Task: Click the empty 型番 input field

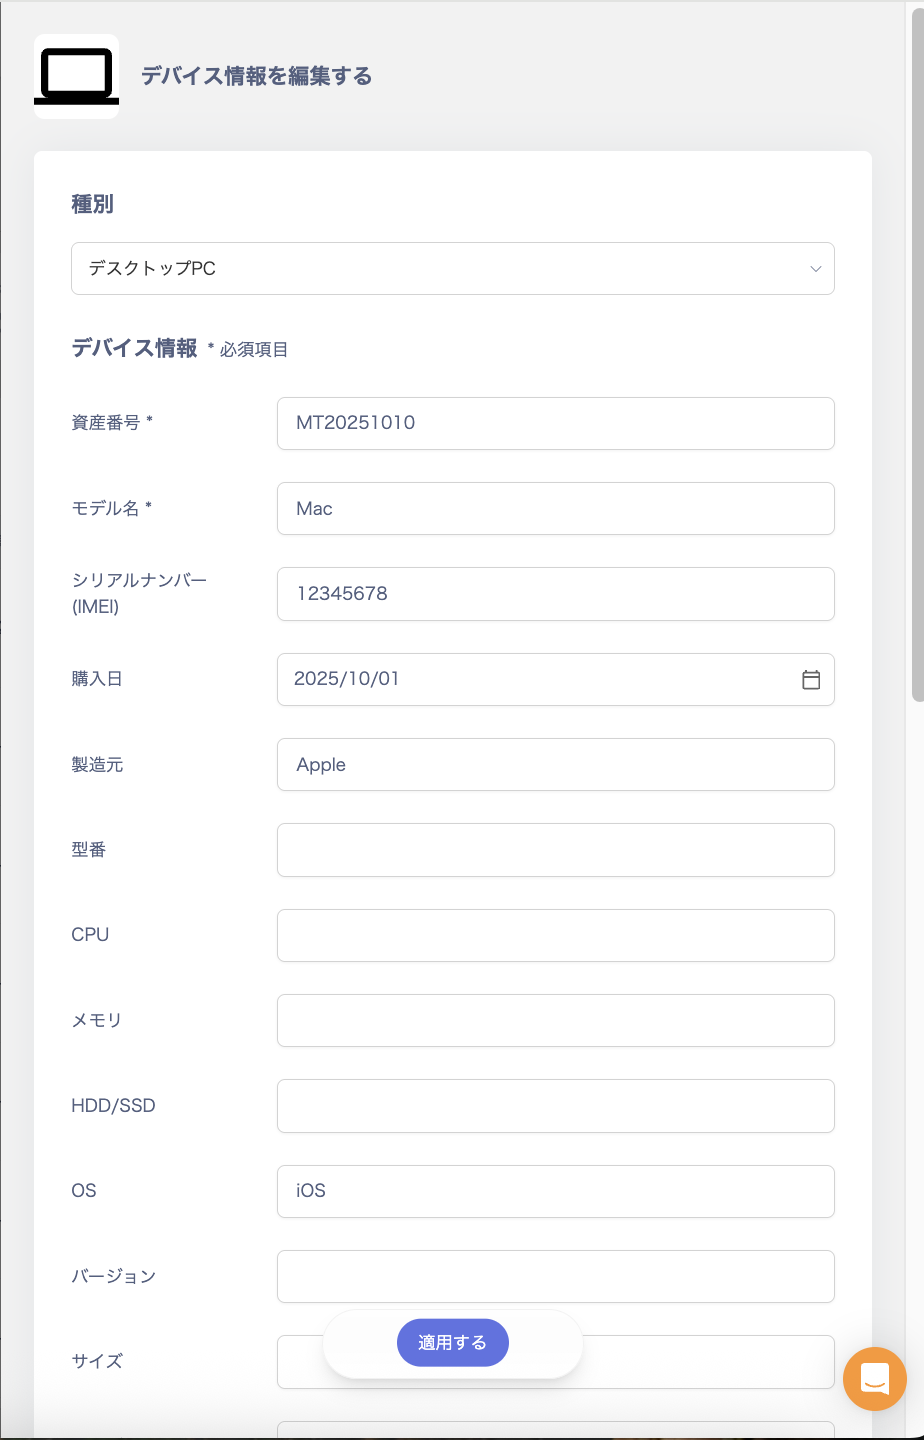Action: click(x=555, y=850)
